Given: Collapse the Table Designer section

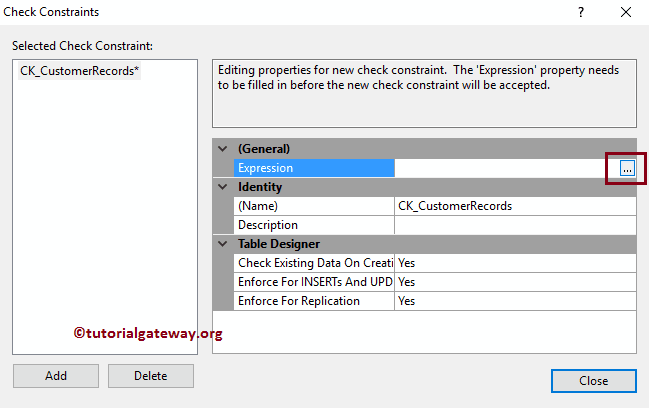Looking at the screenshot, I should 222,244.
